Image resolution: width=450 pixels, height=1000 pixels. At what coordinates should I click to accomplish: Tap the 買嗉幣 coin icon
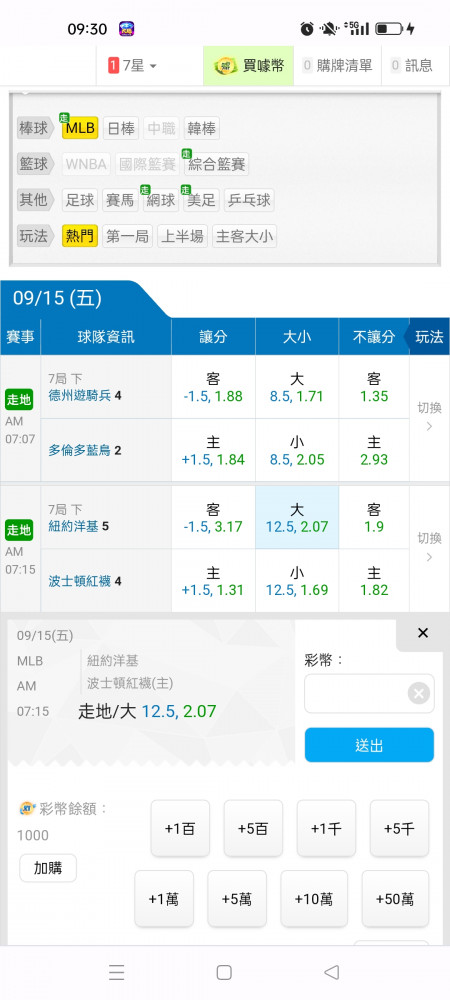tap(225, 65)
